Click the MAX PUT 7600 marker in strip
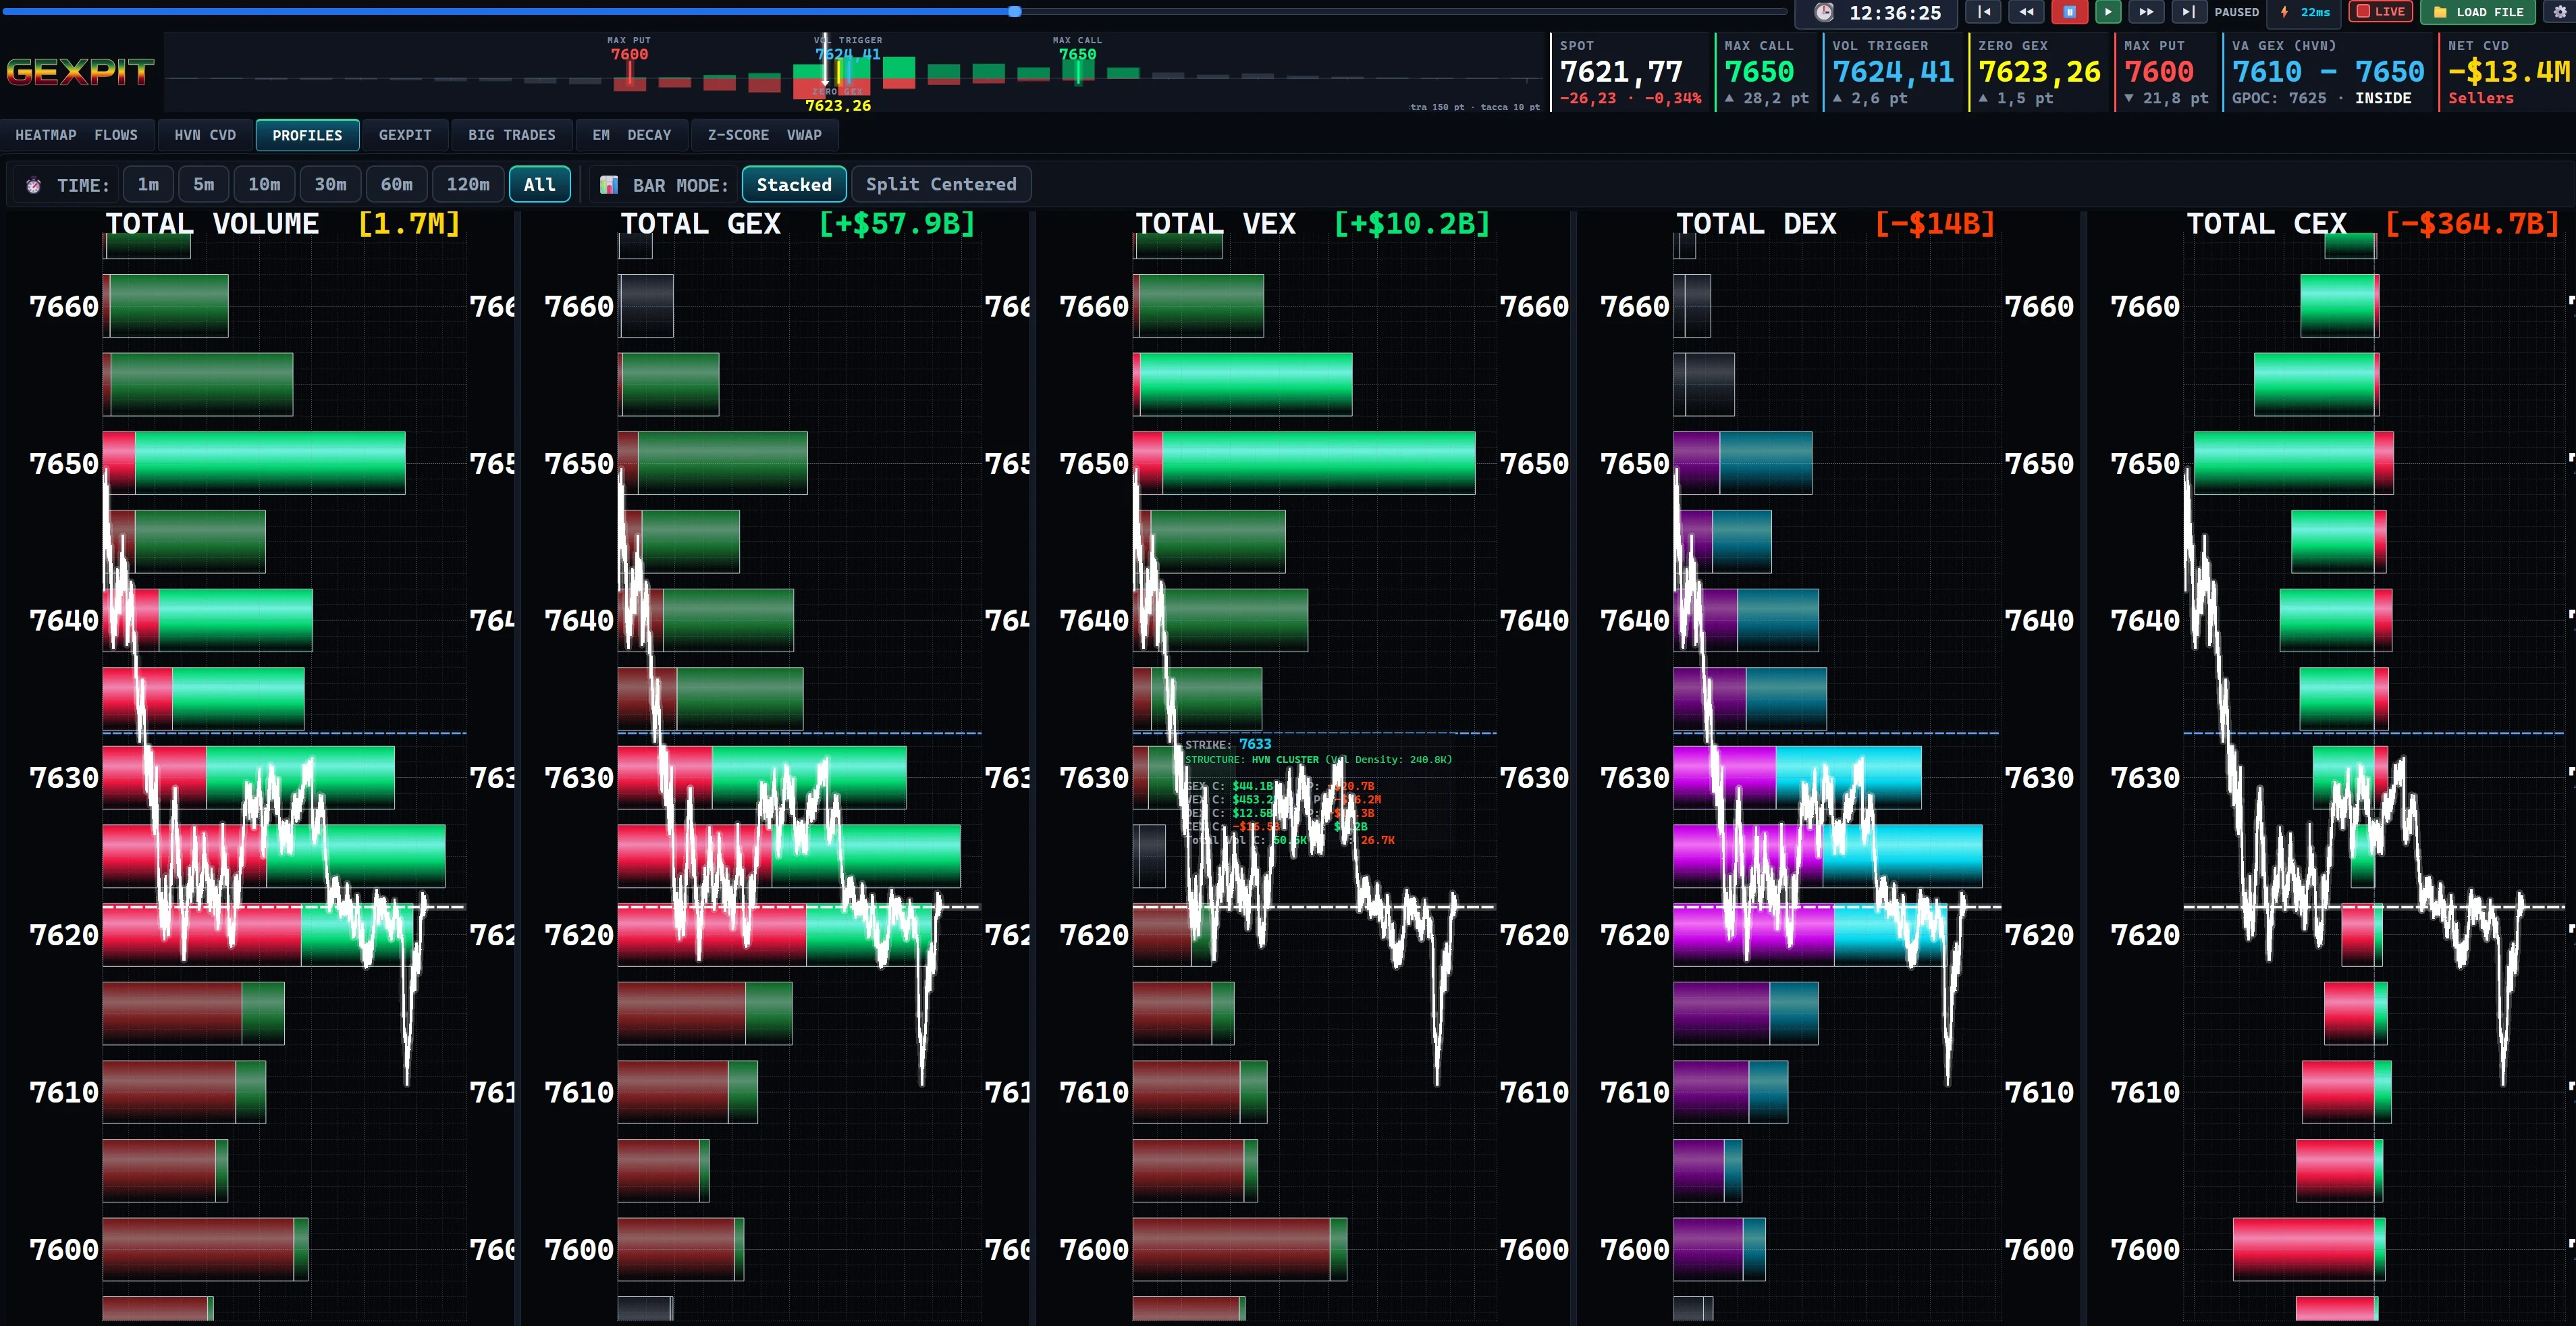Image resolution: width=2576 pixels, height=1326 pixels. pos(629,54)
